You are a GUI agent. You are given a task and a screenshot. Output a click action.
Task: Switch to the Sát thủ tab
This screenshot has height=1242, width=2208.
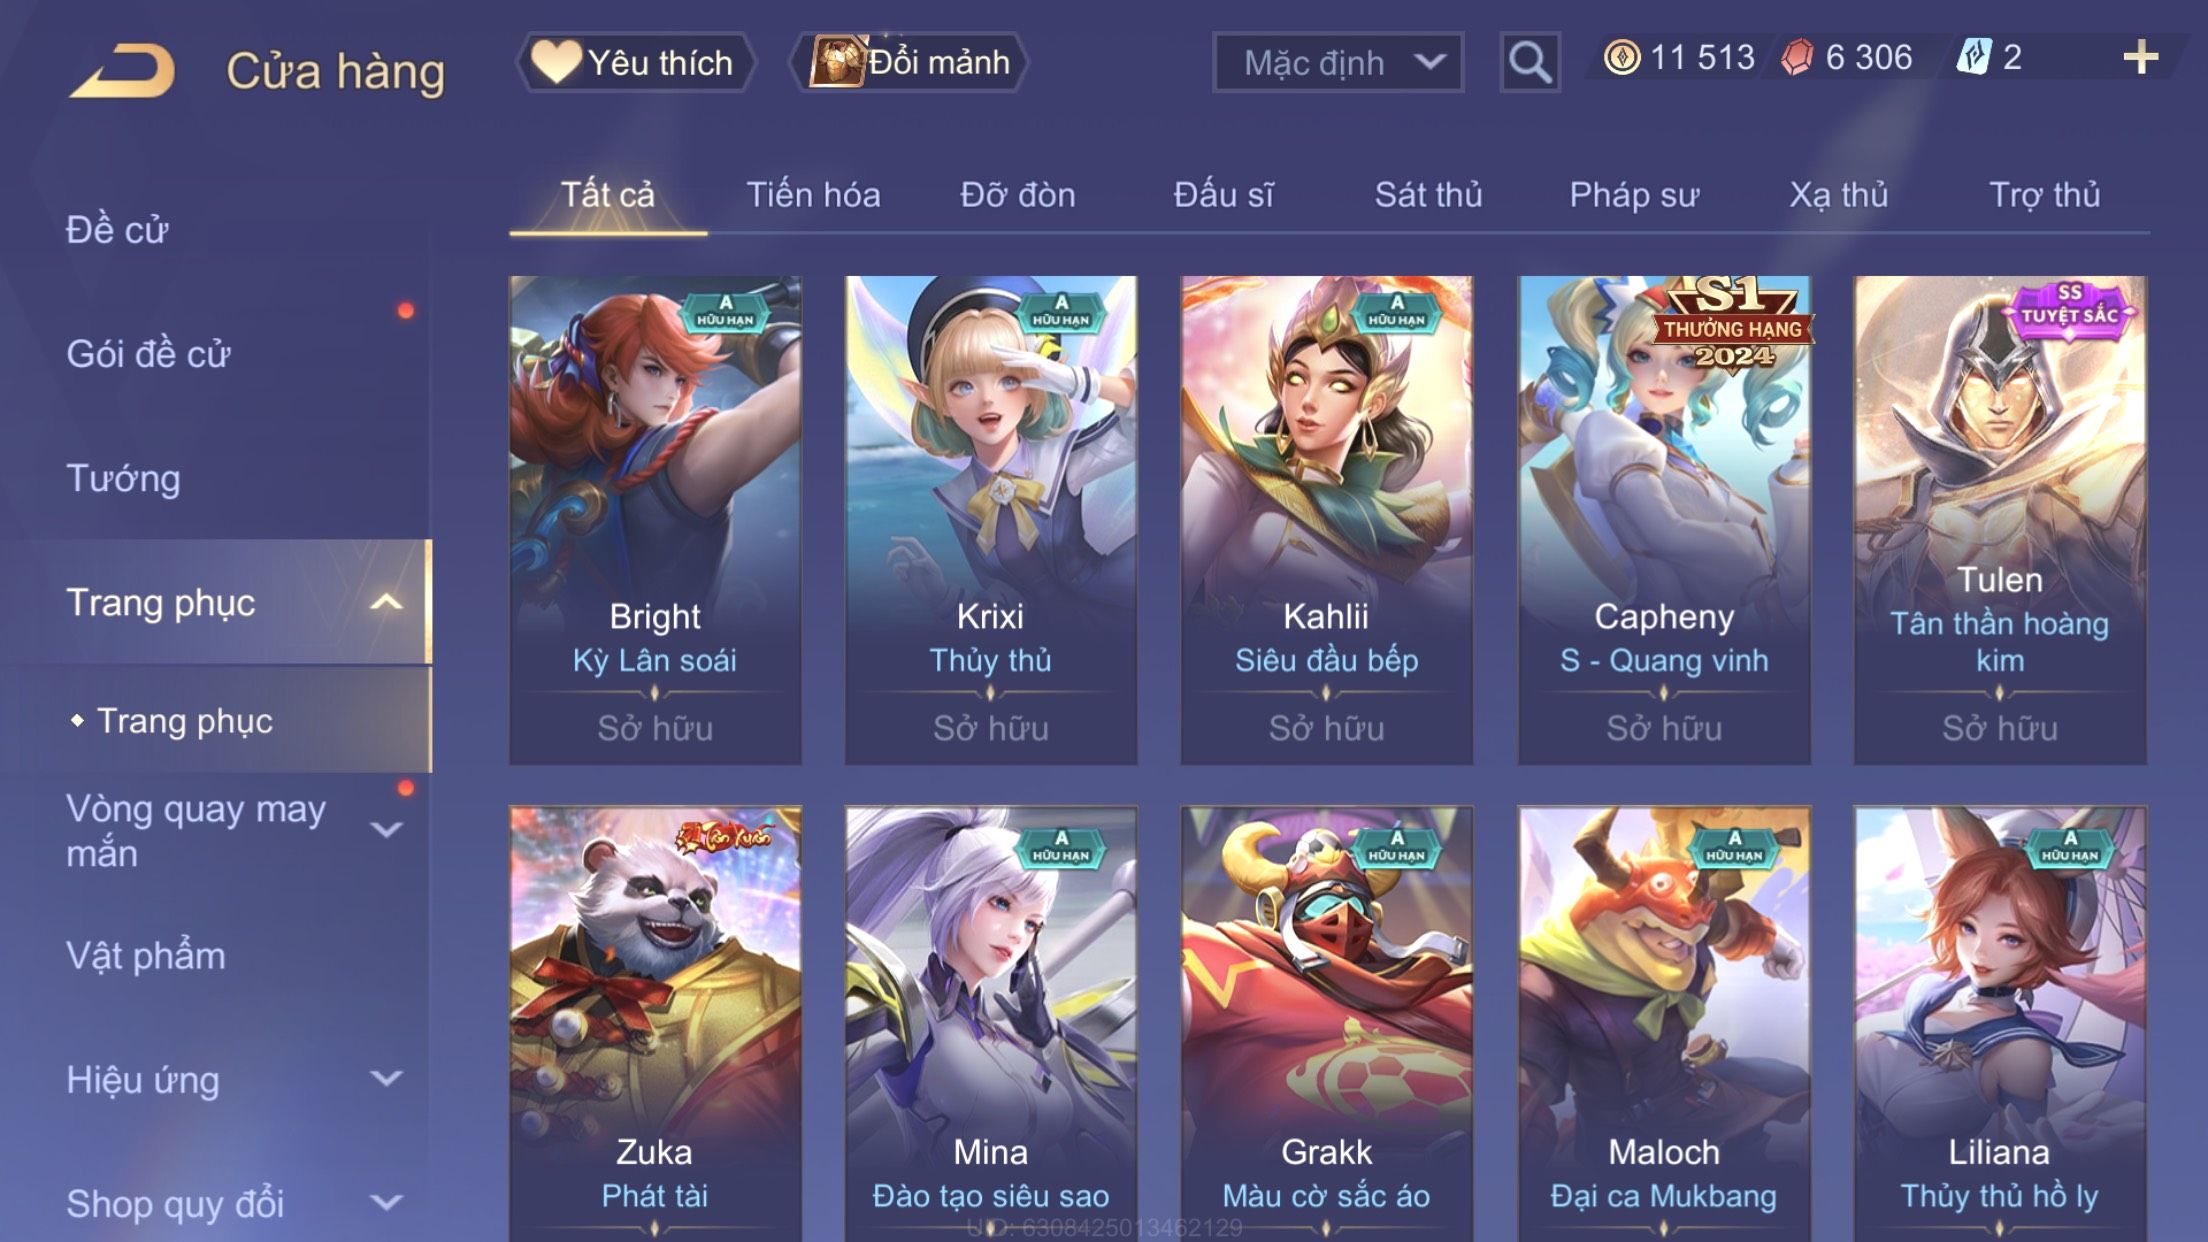(x=1428, y=194)
